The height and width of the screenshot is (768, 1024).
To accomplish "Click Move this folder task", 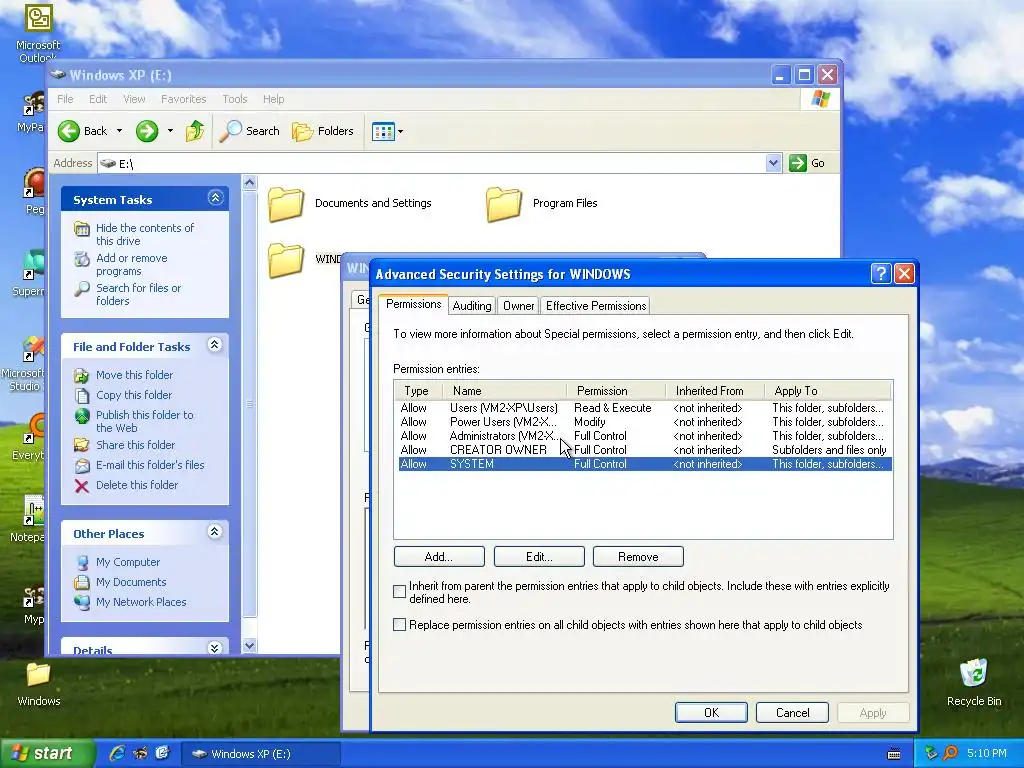I will (x=135, y=375).
